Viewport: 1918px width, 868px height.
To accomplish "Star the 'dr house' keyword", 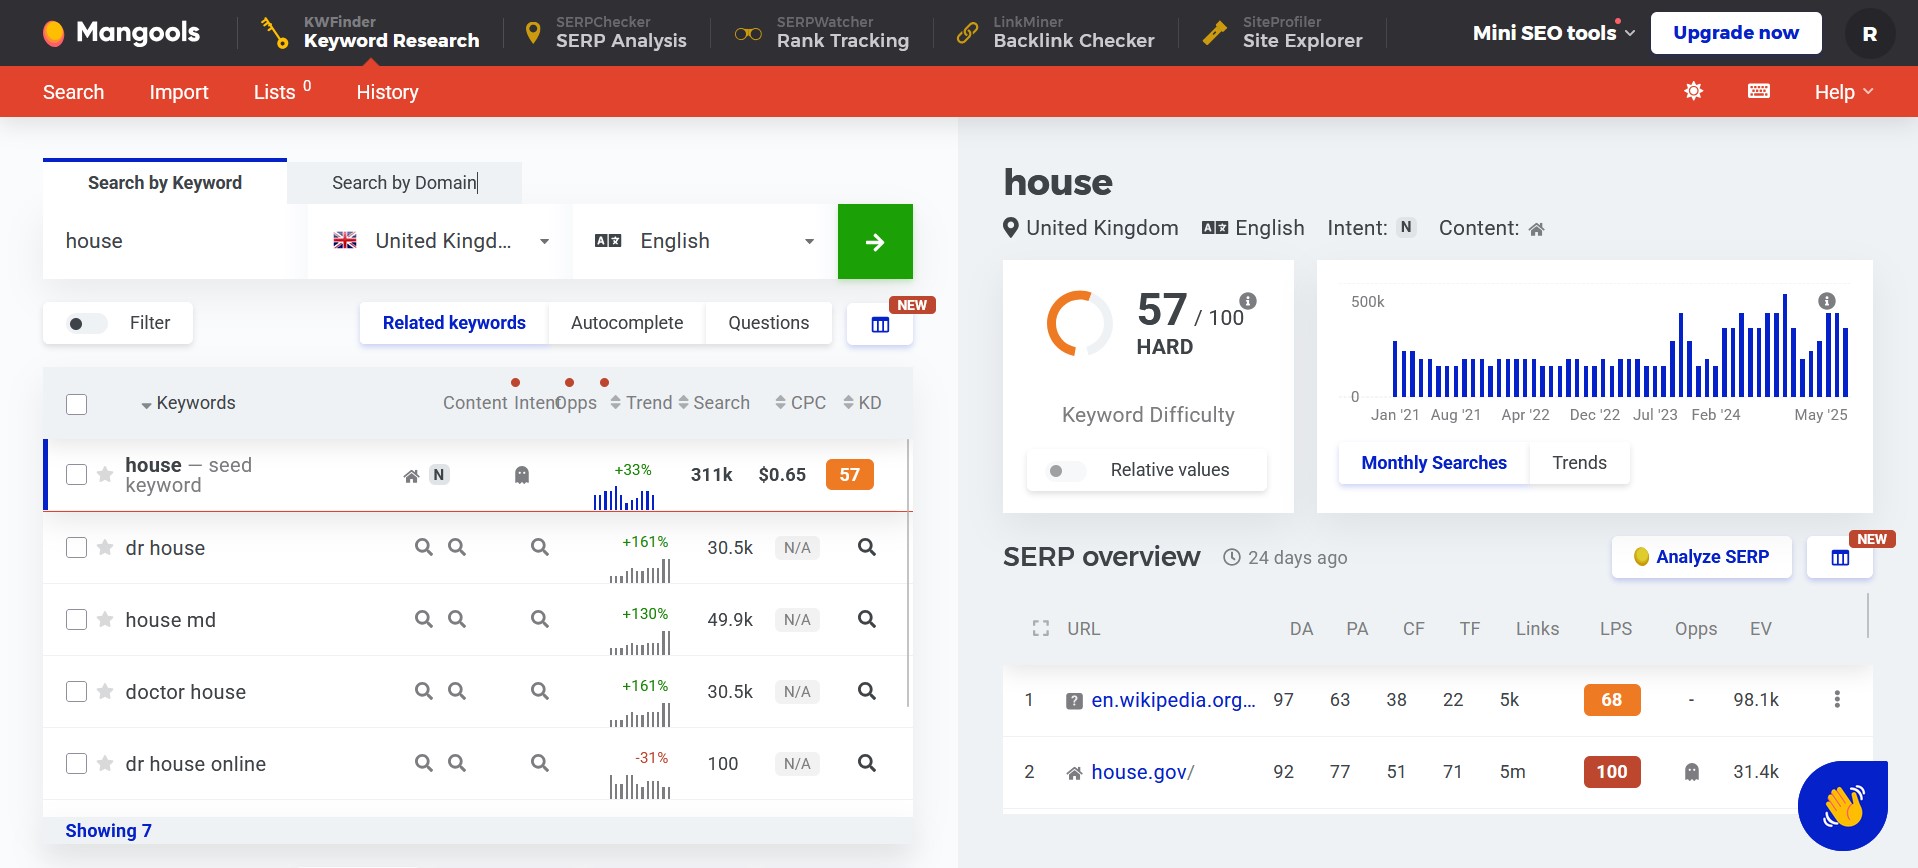I will [105, 547].
